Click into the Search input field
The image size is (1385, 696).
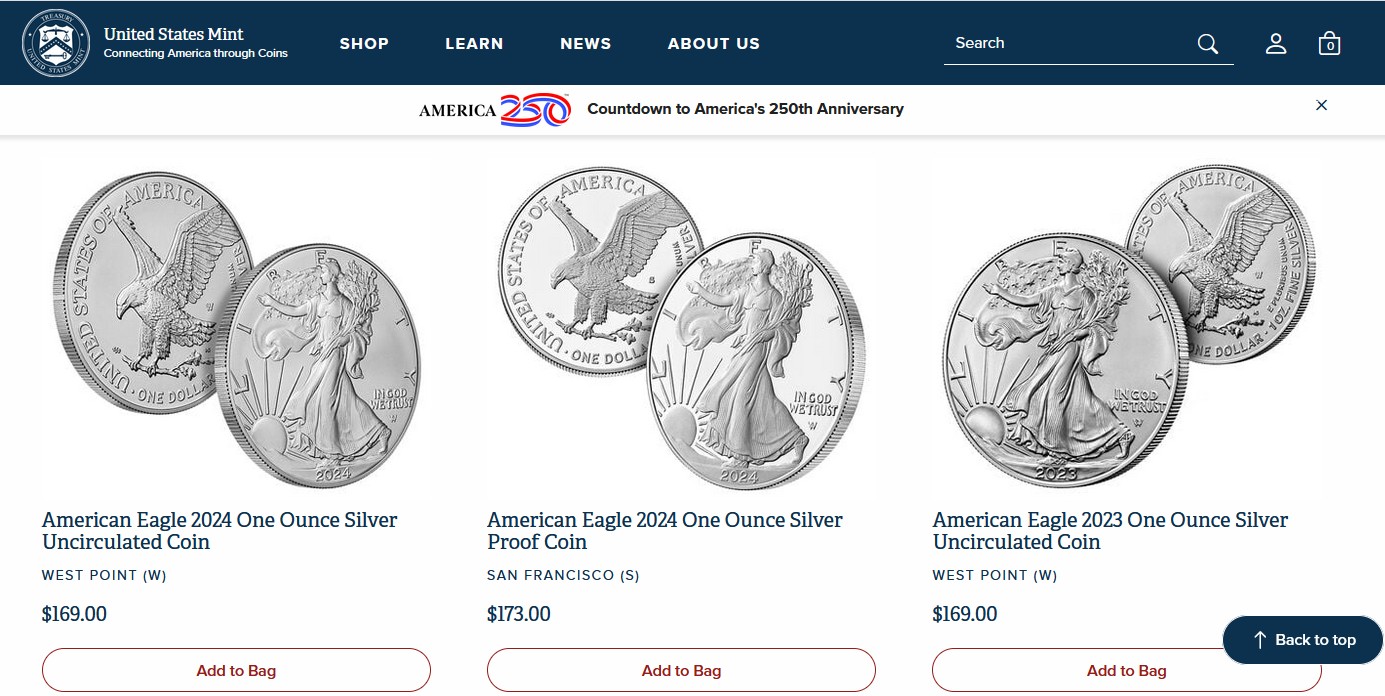point(1060,43)
